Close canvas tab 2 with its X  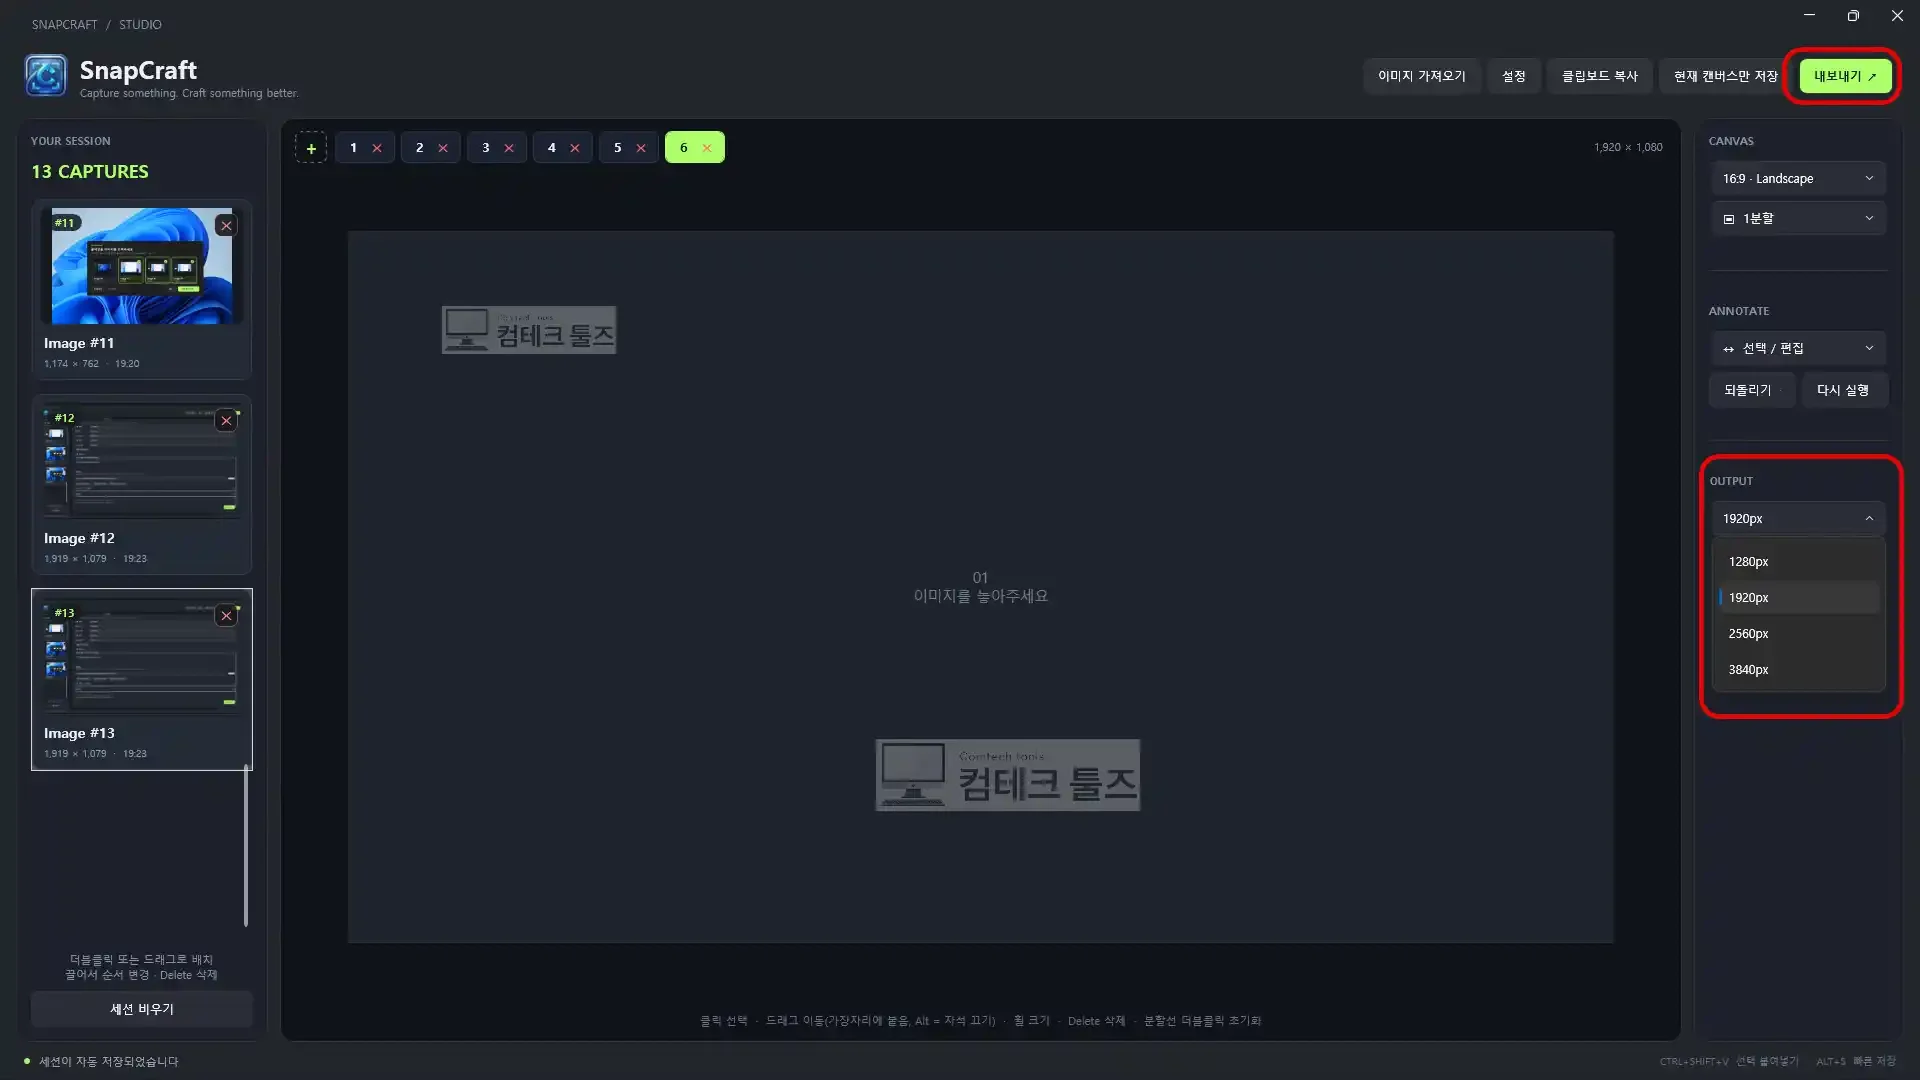pyautogui.click(x=443, y=148)
